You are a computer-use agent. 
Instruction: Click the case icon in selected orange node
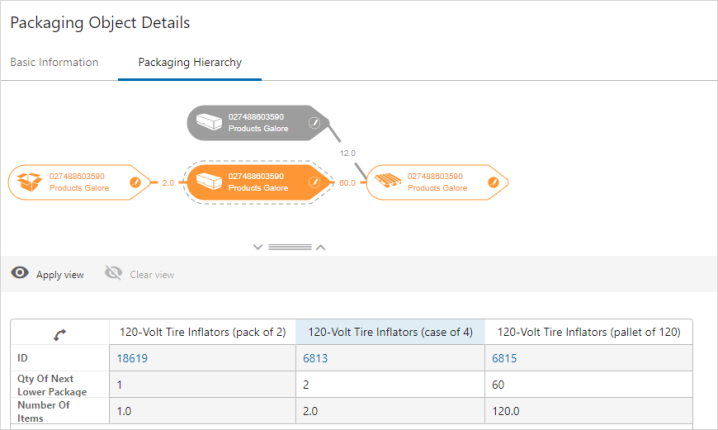point(208,182)
